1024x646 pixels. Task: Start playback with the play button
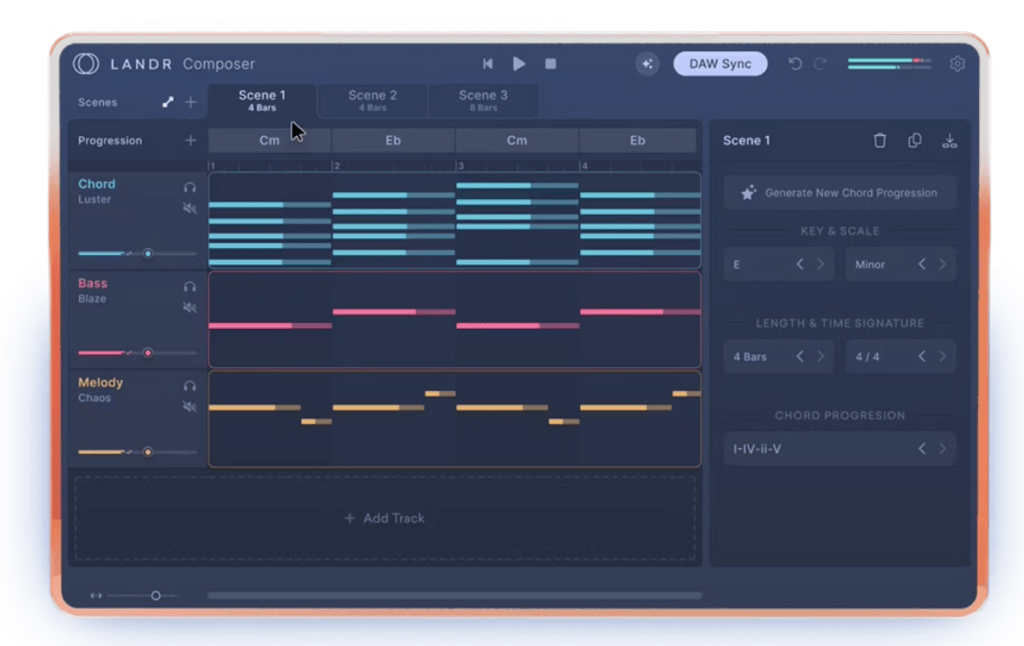click(519, 63)
